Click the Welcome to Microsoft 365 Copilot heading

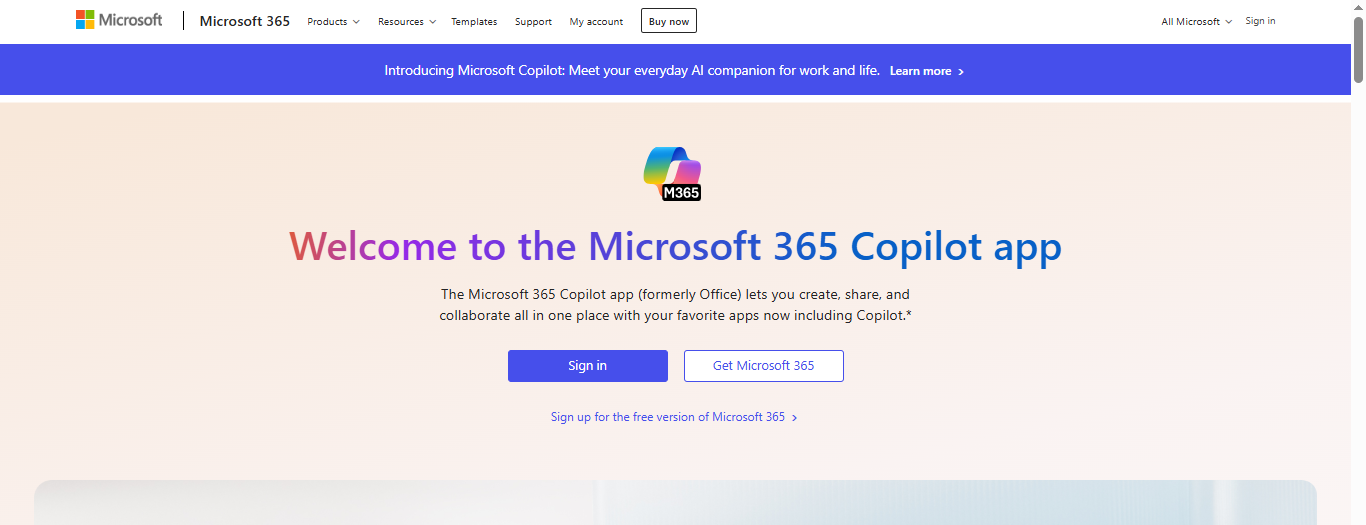click(676, 246)
